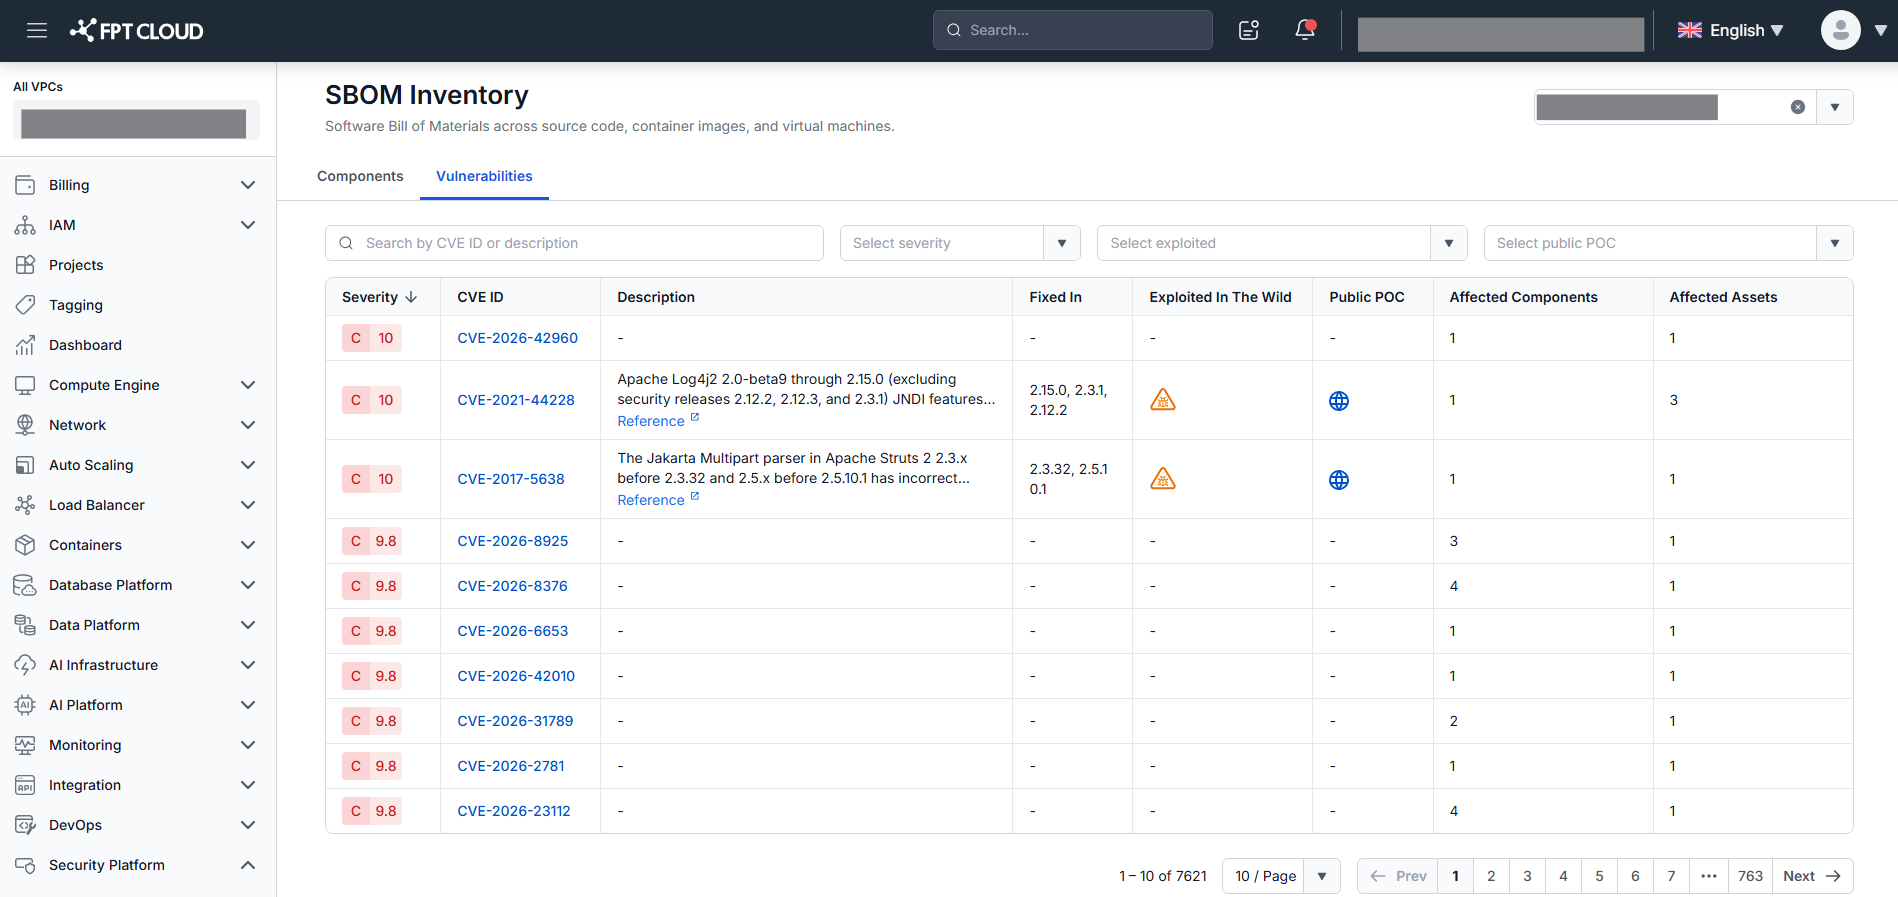Click the Compute Engine monitor icon

tap(25, 385)
